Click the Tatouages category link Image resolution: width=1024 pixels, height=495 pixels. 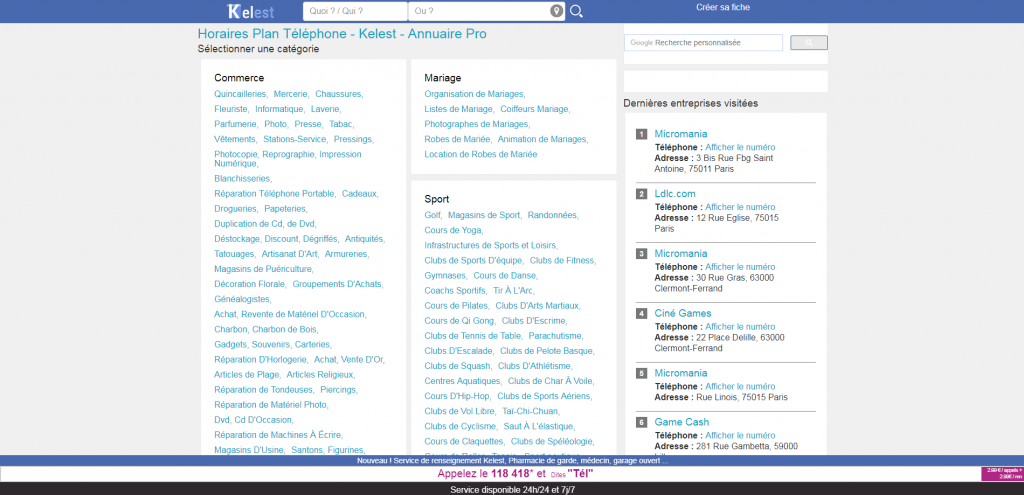[x=234, y=253]
